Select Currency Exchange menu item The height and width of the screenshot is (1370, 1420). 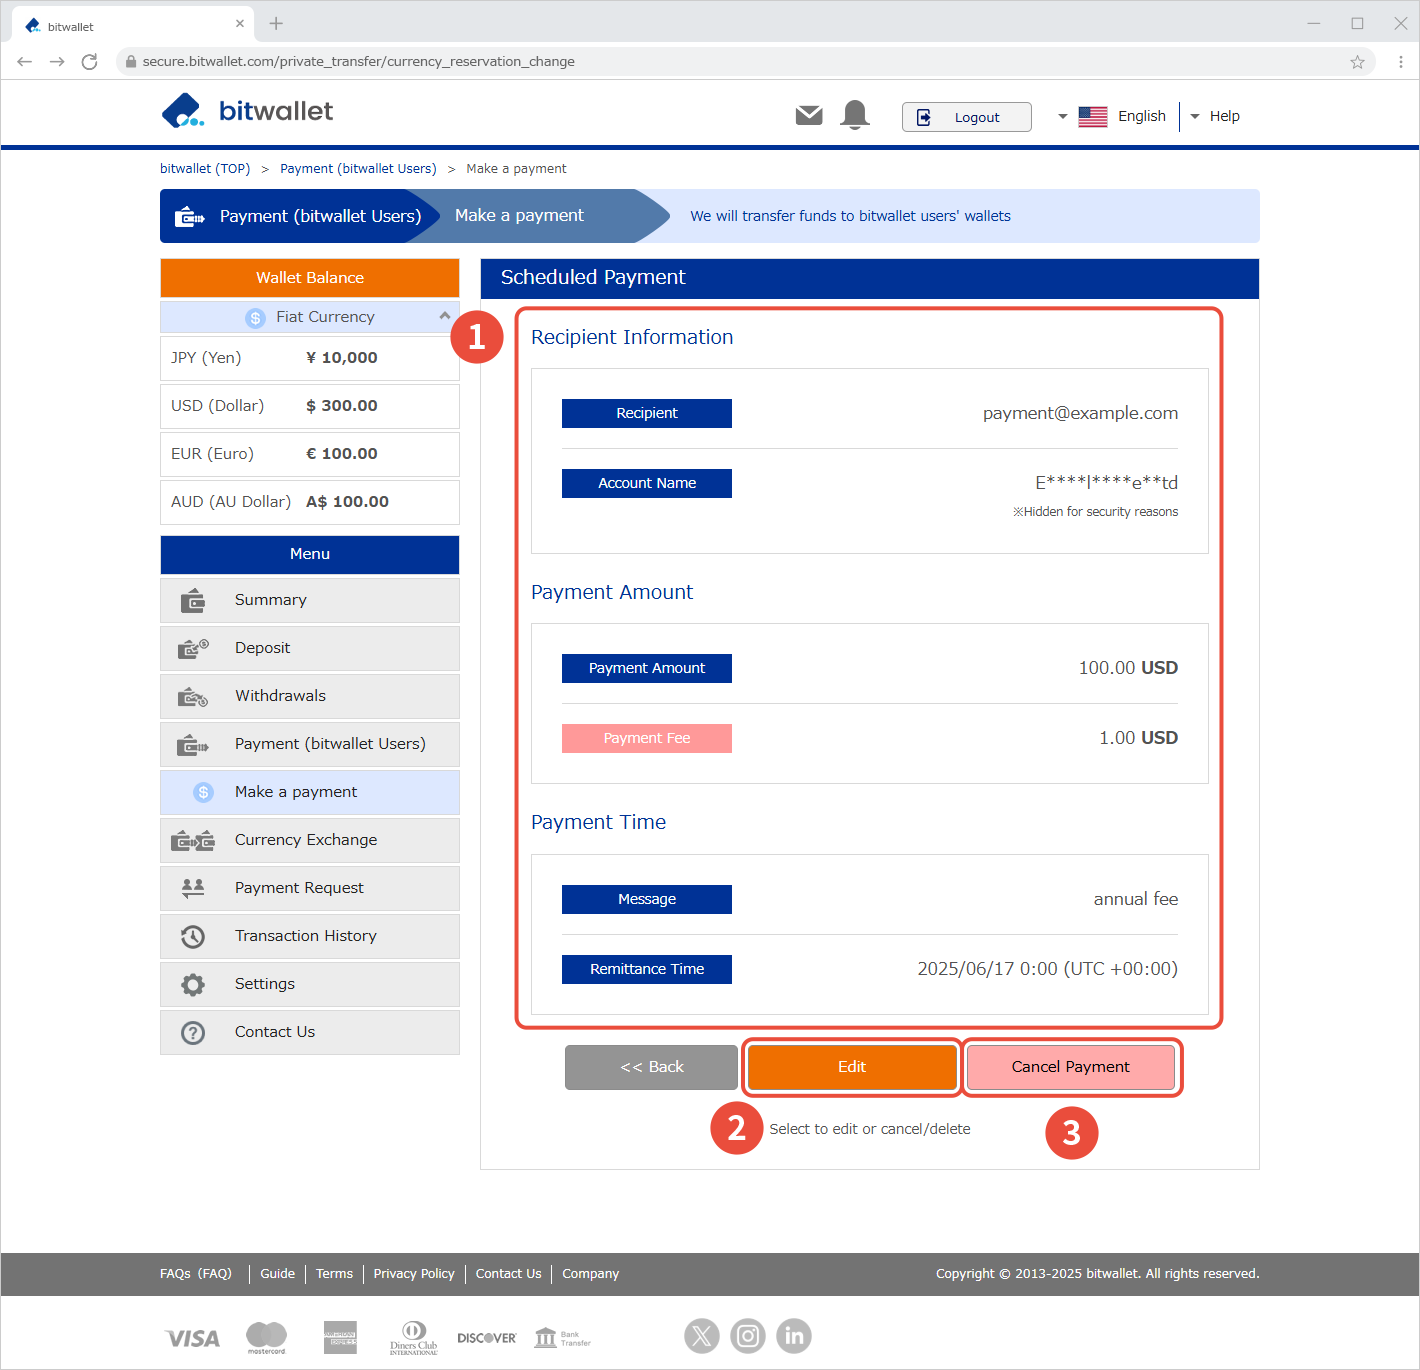[x=310, y=841]
